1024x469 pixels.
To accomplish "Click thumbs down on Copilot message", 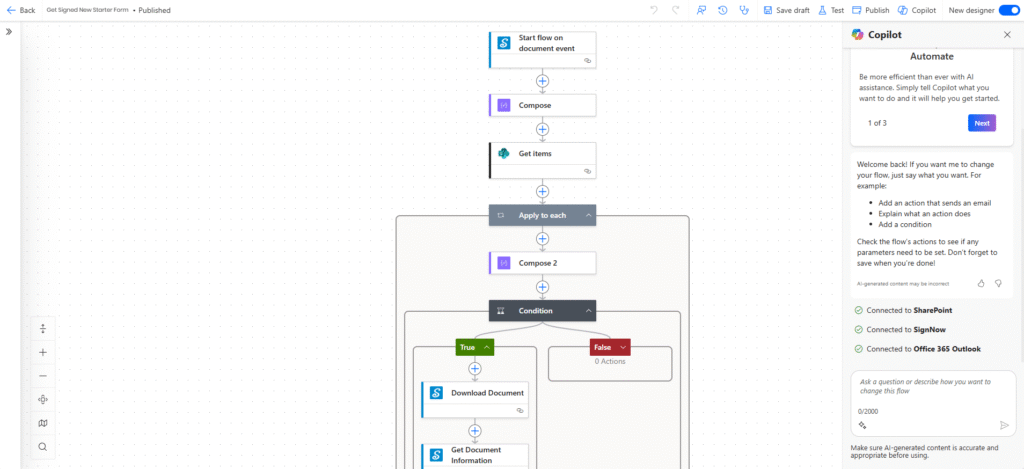I will coord(997,283).
